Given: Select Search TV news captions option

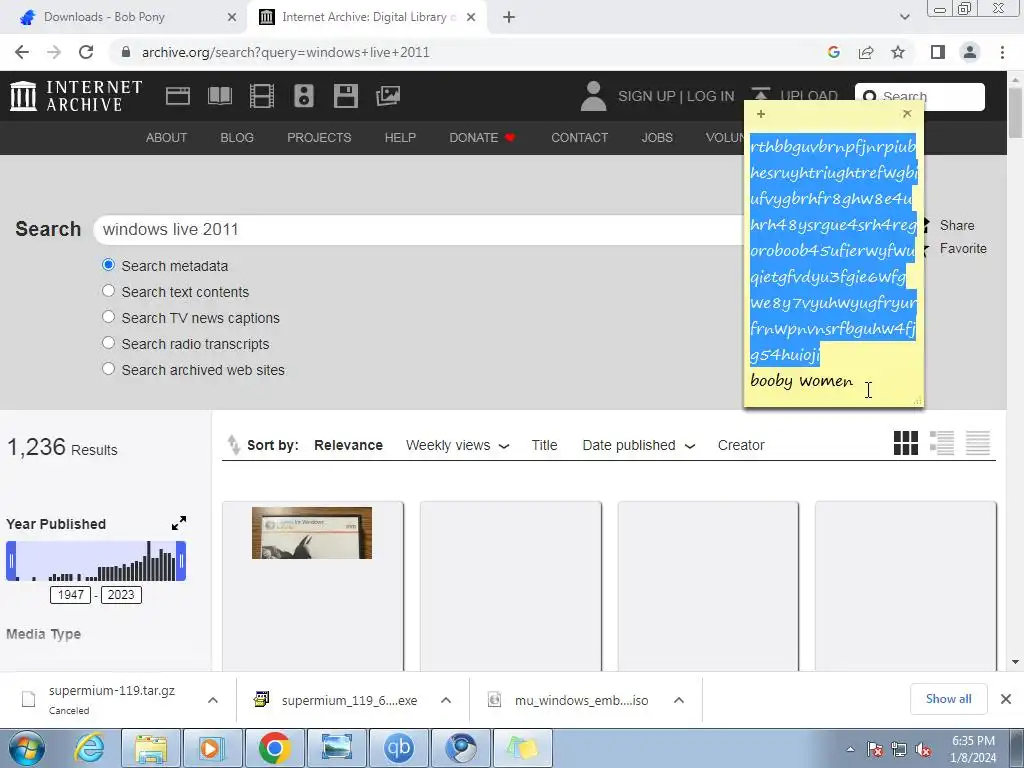Looking at the screenshot, I should pyautogui.click(x=108, y=317).
